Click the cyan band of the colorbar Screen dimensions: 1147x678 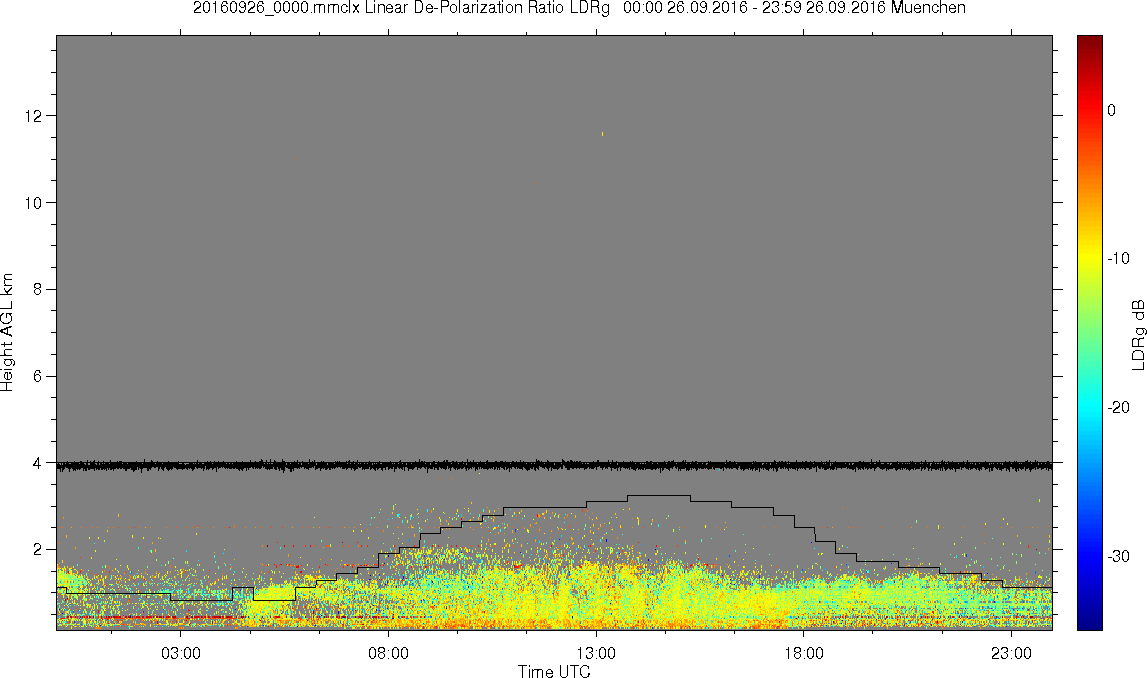point(1089,407)
